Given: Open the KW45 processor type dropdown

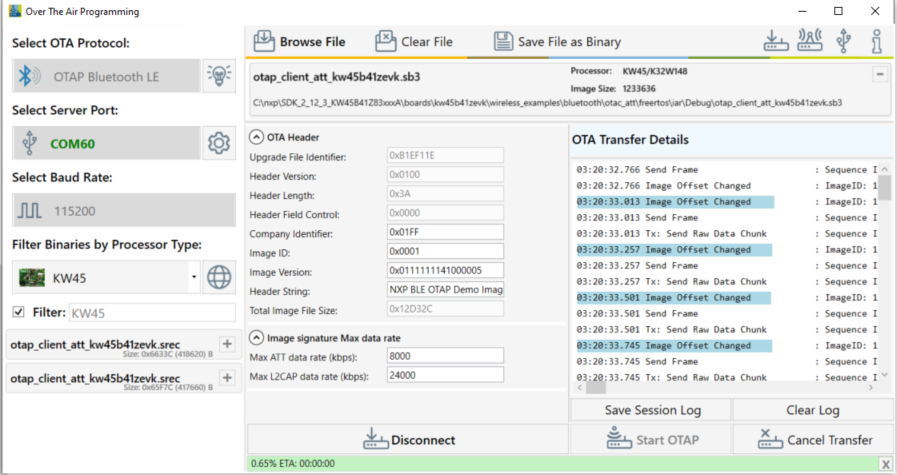Looking at the screenshot, I should (x=193, y=277).
